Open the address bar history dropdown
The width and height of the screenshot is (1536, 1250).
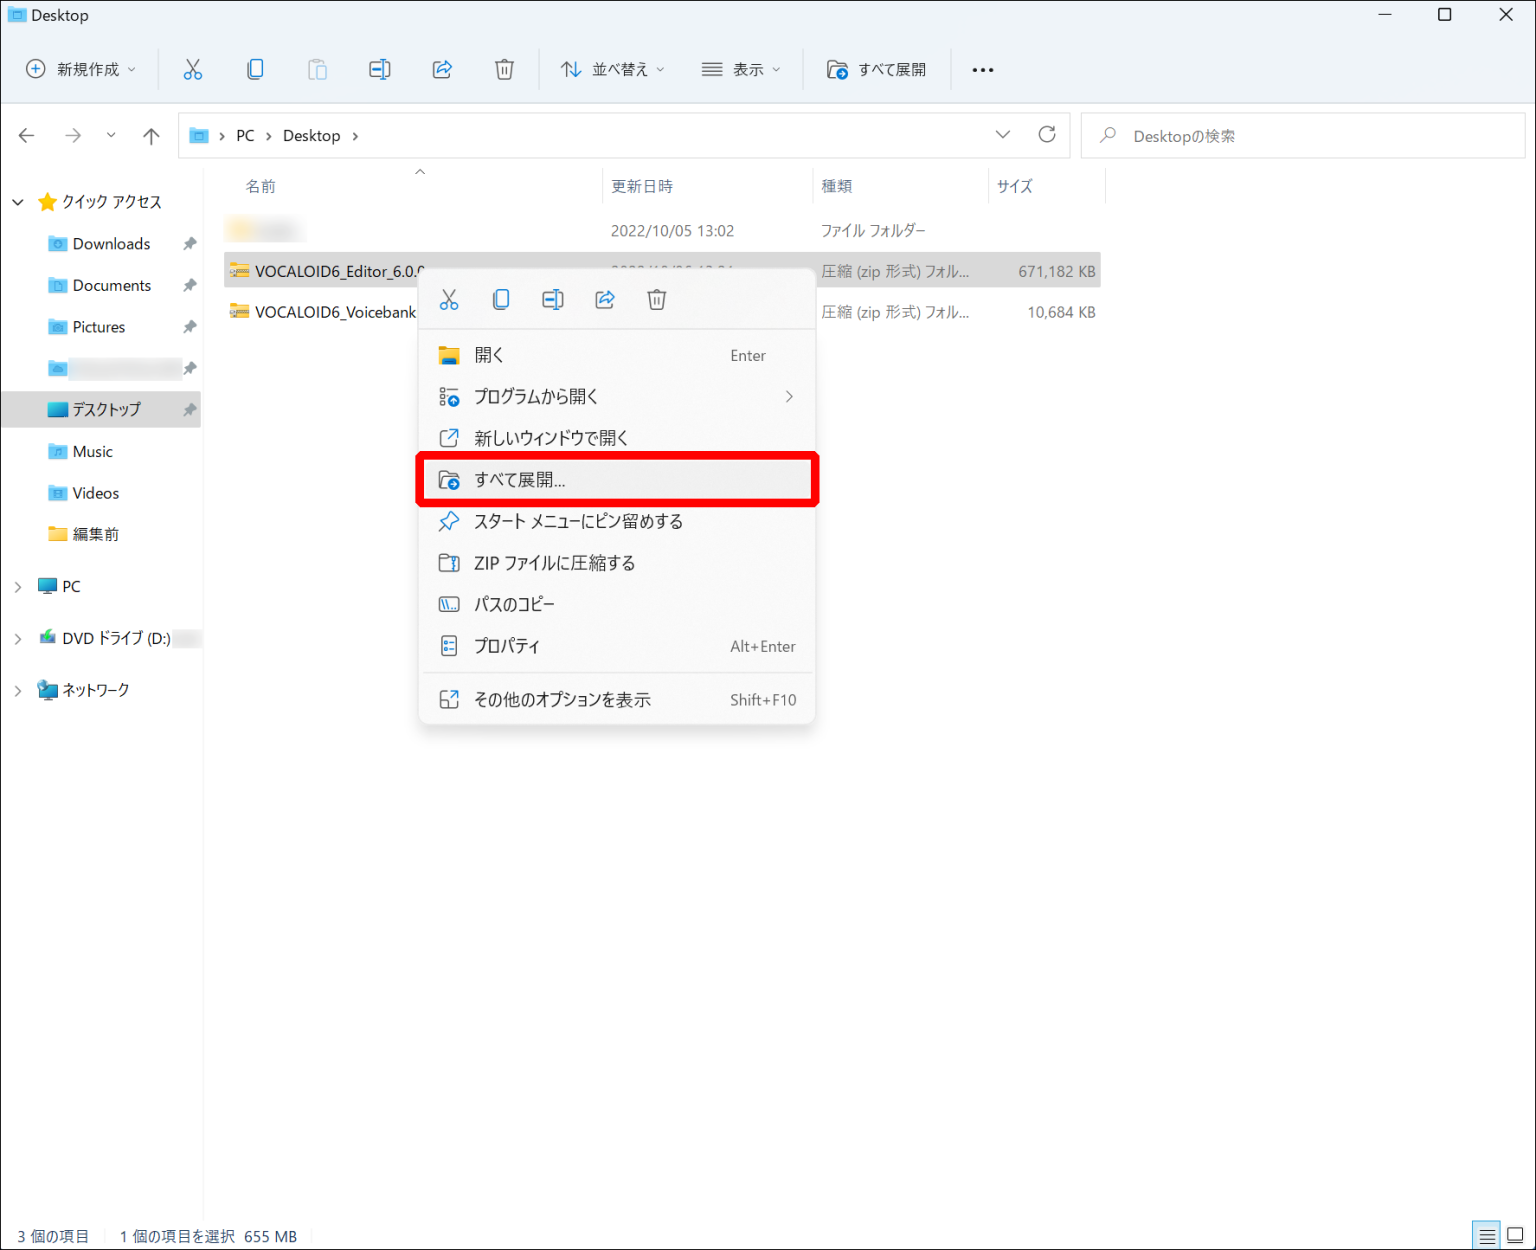click(1003, 135)
